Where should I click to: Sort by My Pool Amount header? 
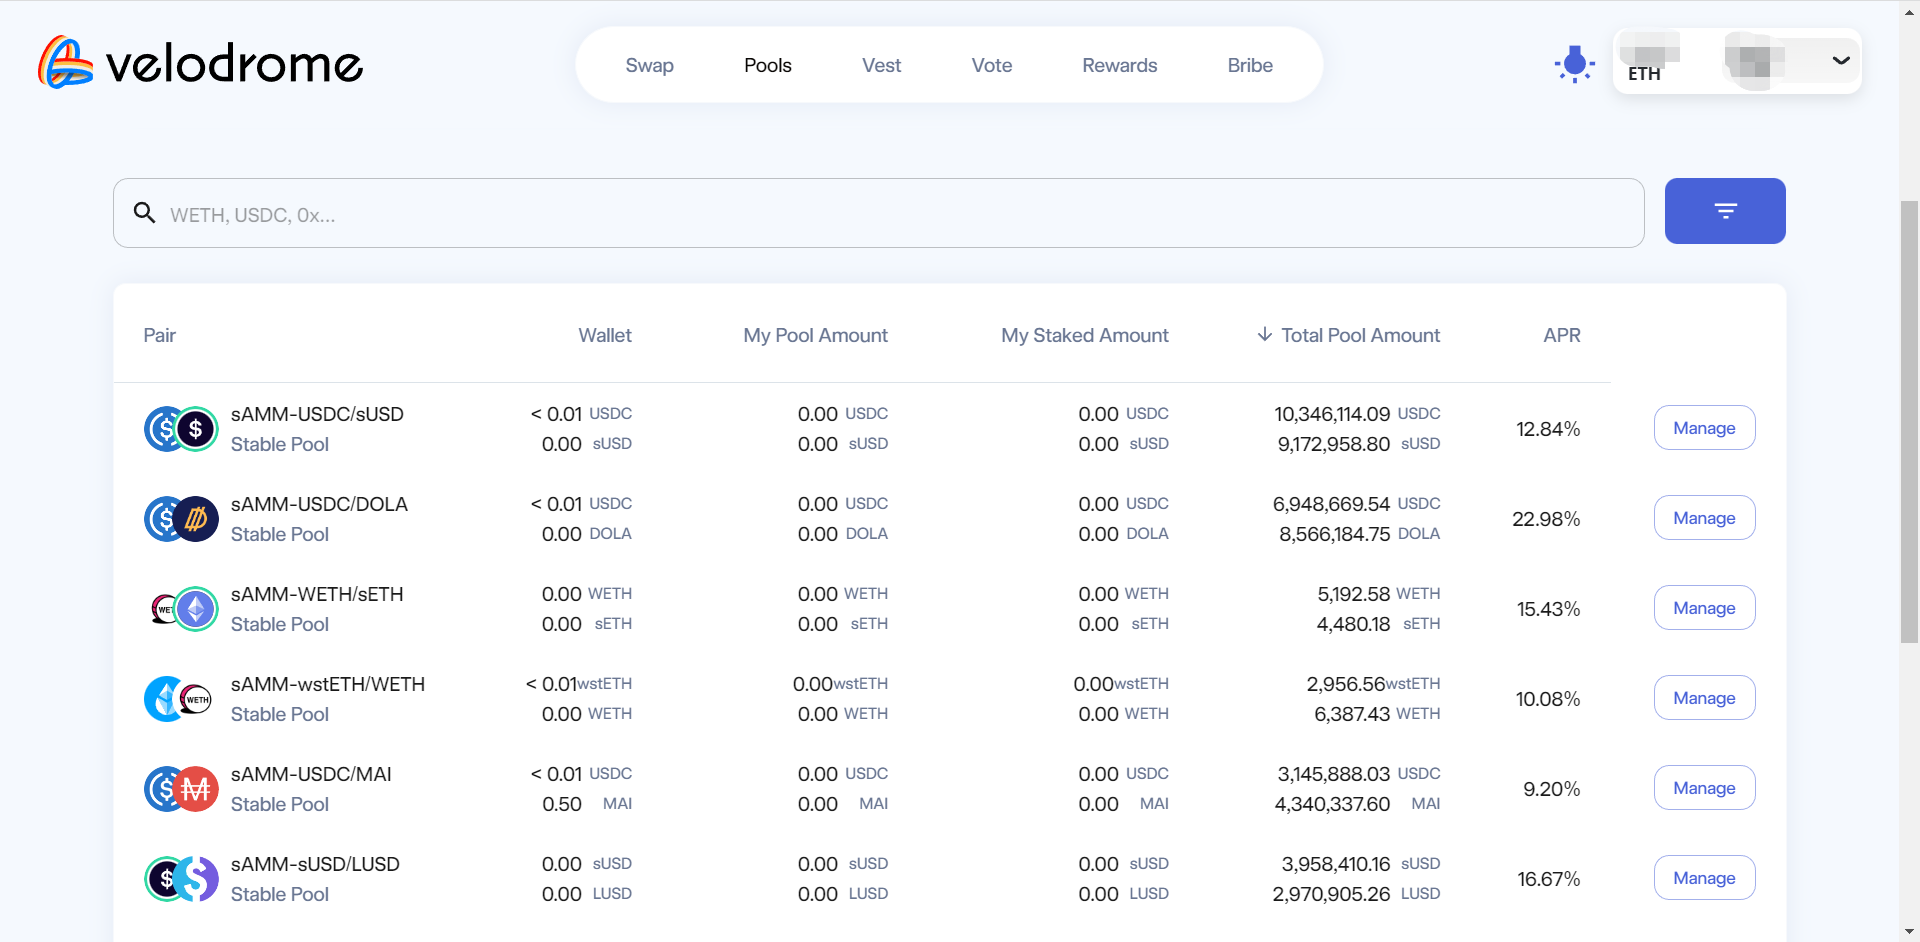(815, 335)
